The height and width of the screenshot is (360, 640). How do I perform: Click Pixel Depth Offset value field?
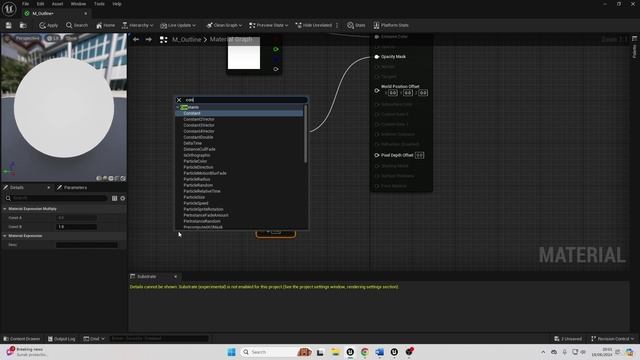(x=420, y=156)
